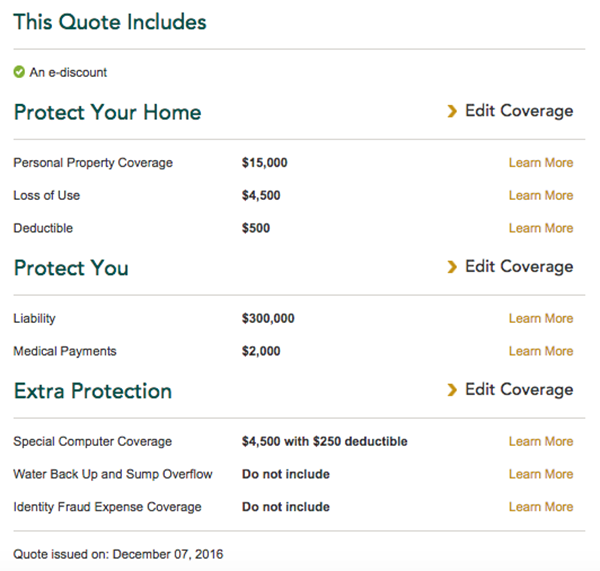600x571 pixels.
Task: Edit Coverage for Protect You section
Action: [x=519, y=267]
